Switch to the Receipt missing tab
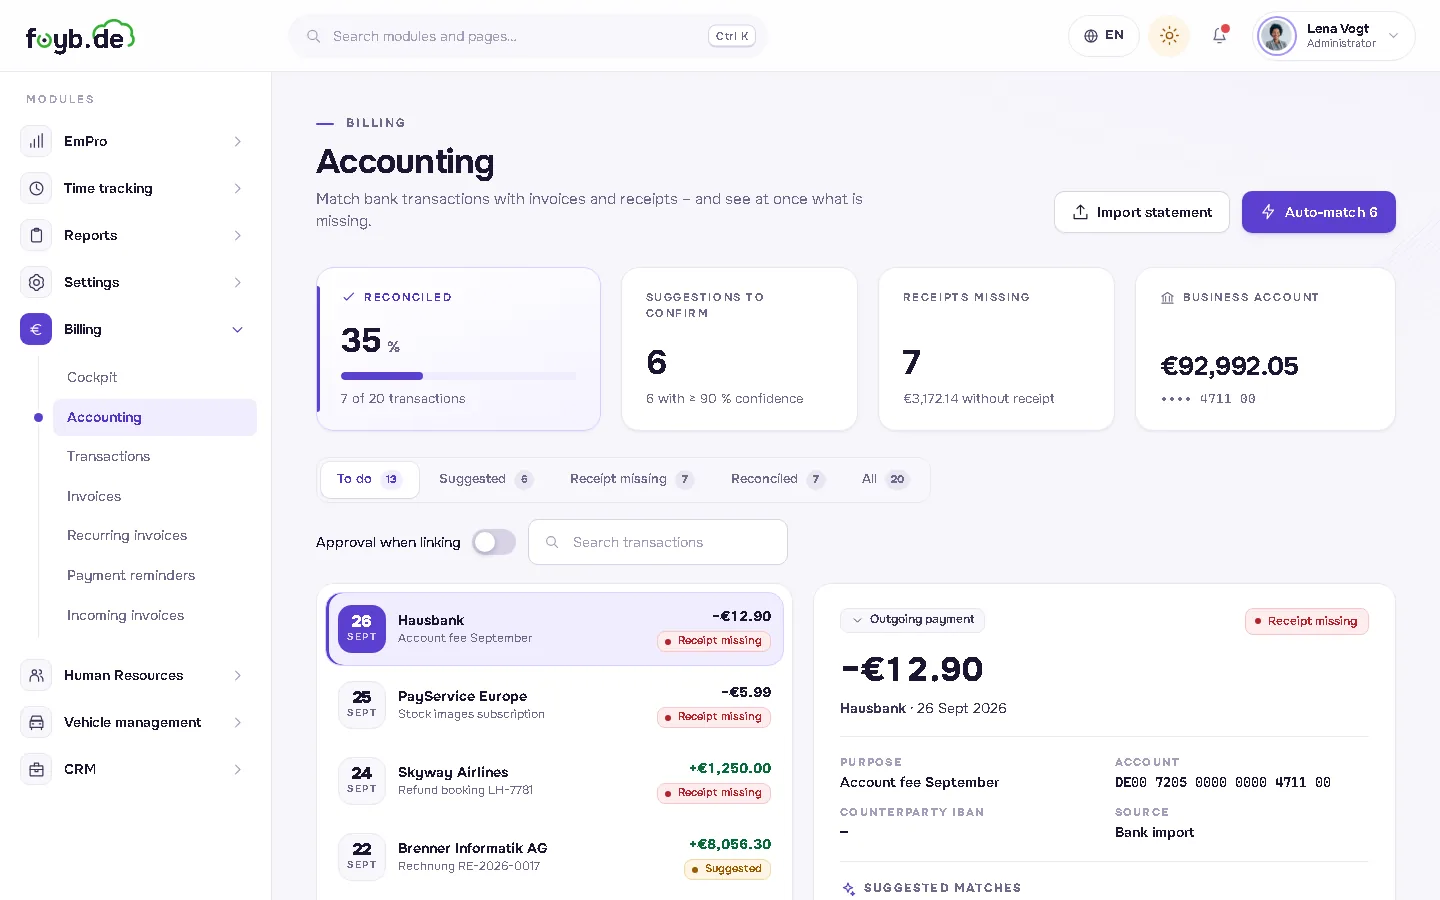 click(x=632, y=480)
